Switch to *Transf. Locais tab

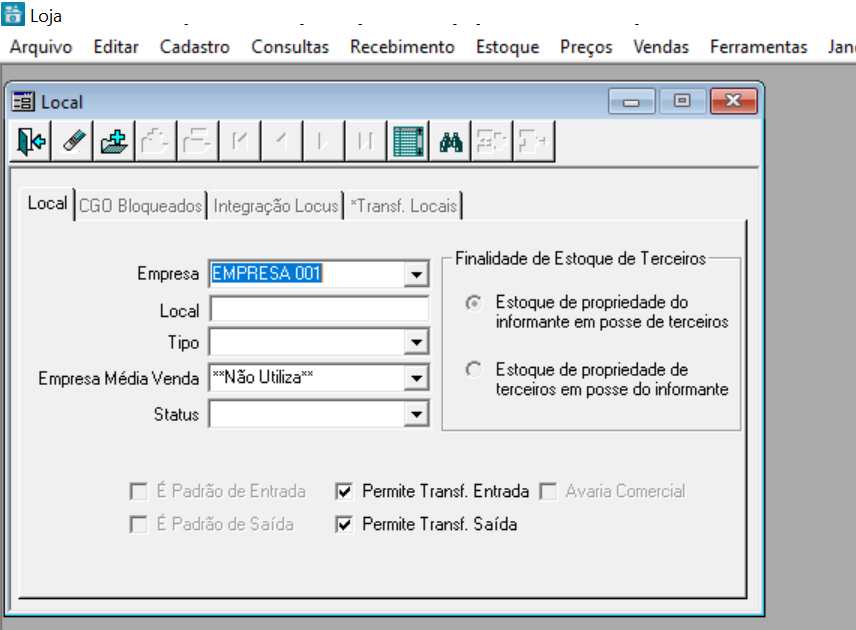click(403, 206)
